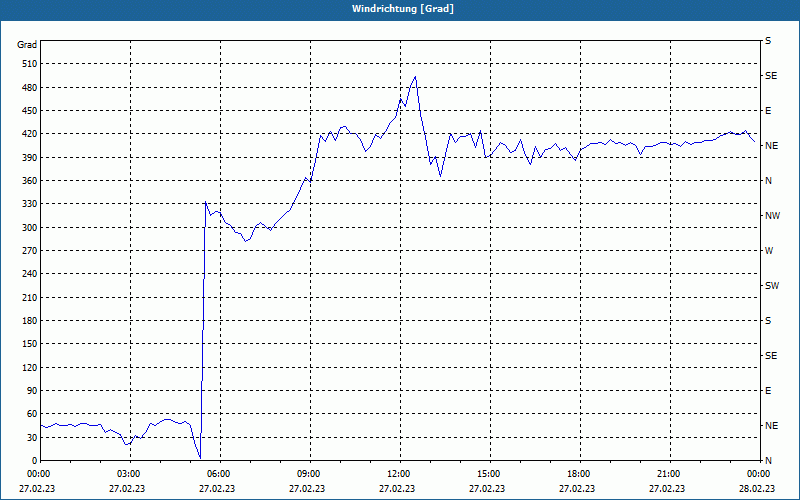Select the 480 y-axis value
This screenshot has width=800, height=500.
click(30, 87)
